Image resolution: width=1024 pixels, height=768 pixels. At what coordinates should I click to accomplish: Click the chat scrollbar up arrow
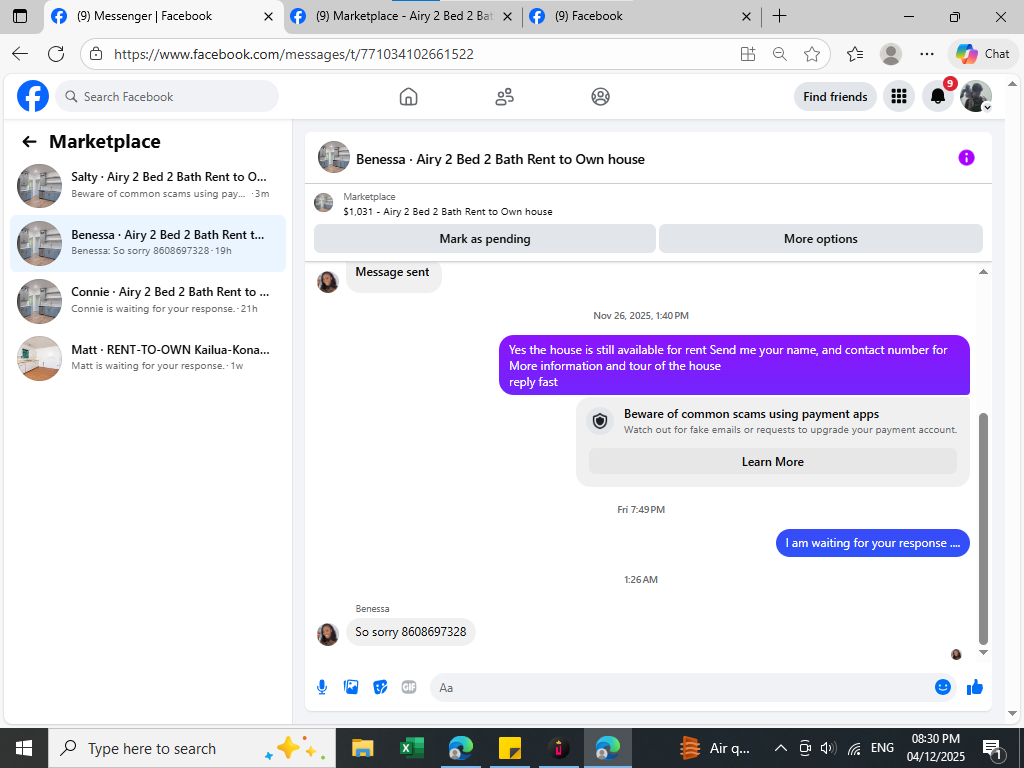(983, 272)
